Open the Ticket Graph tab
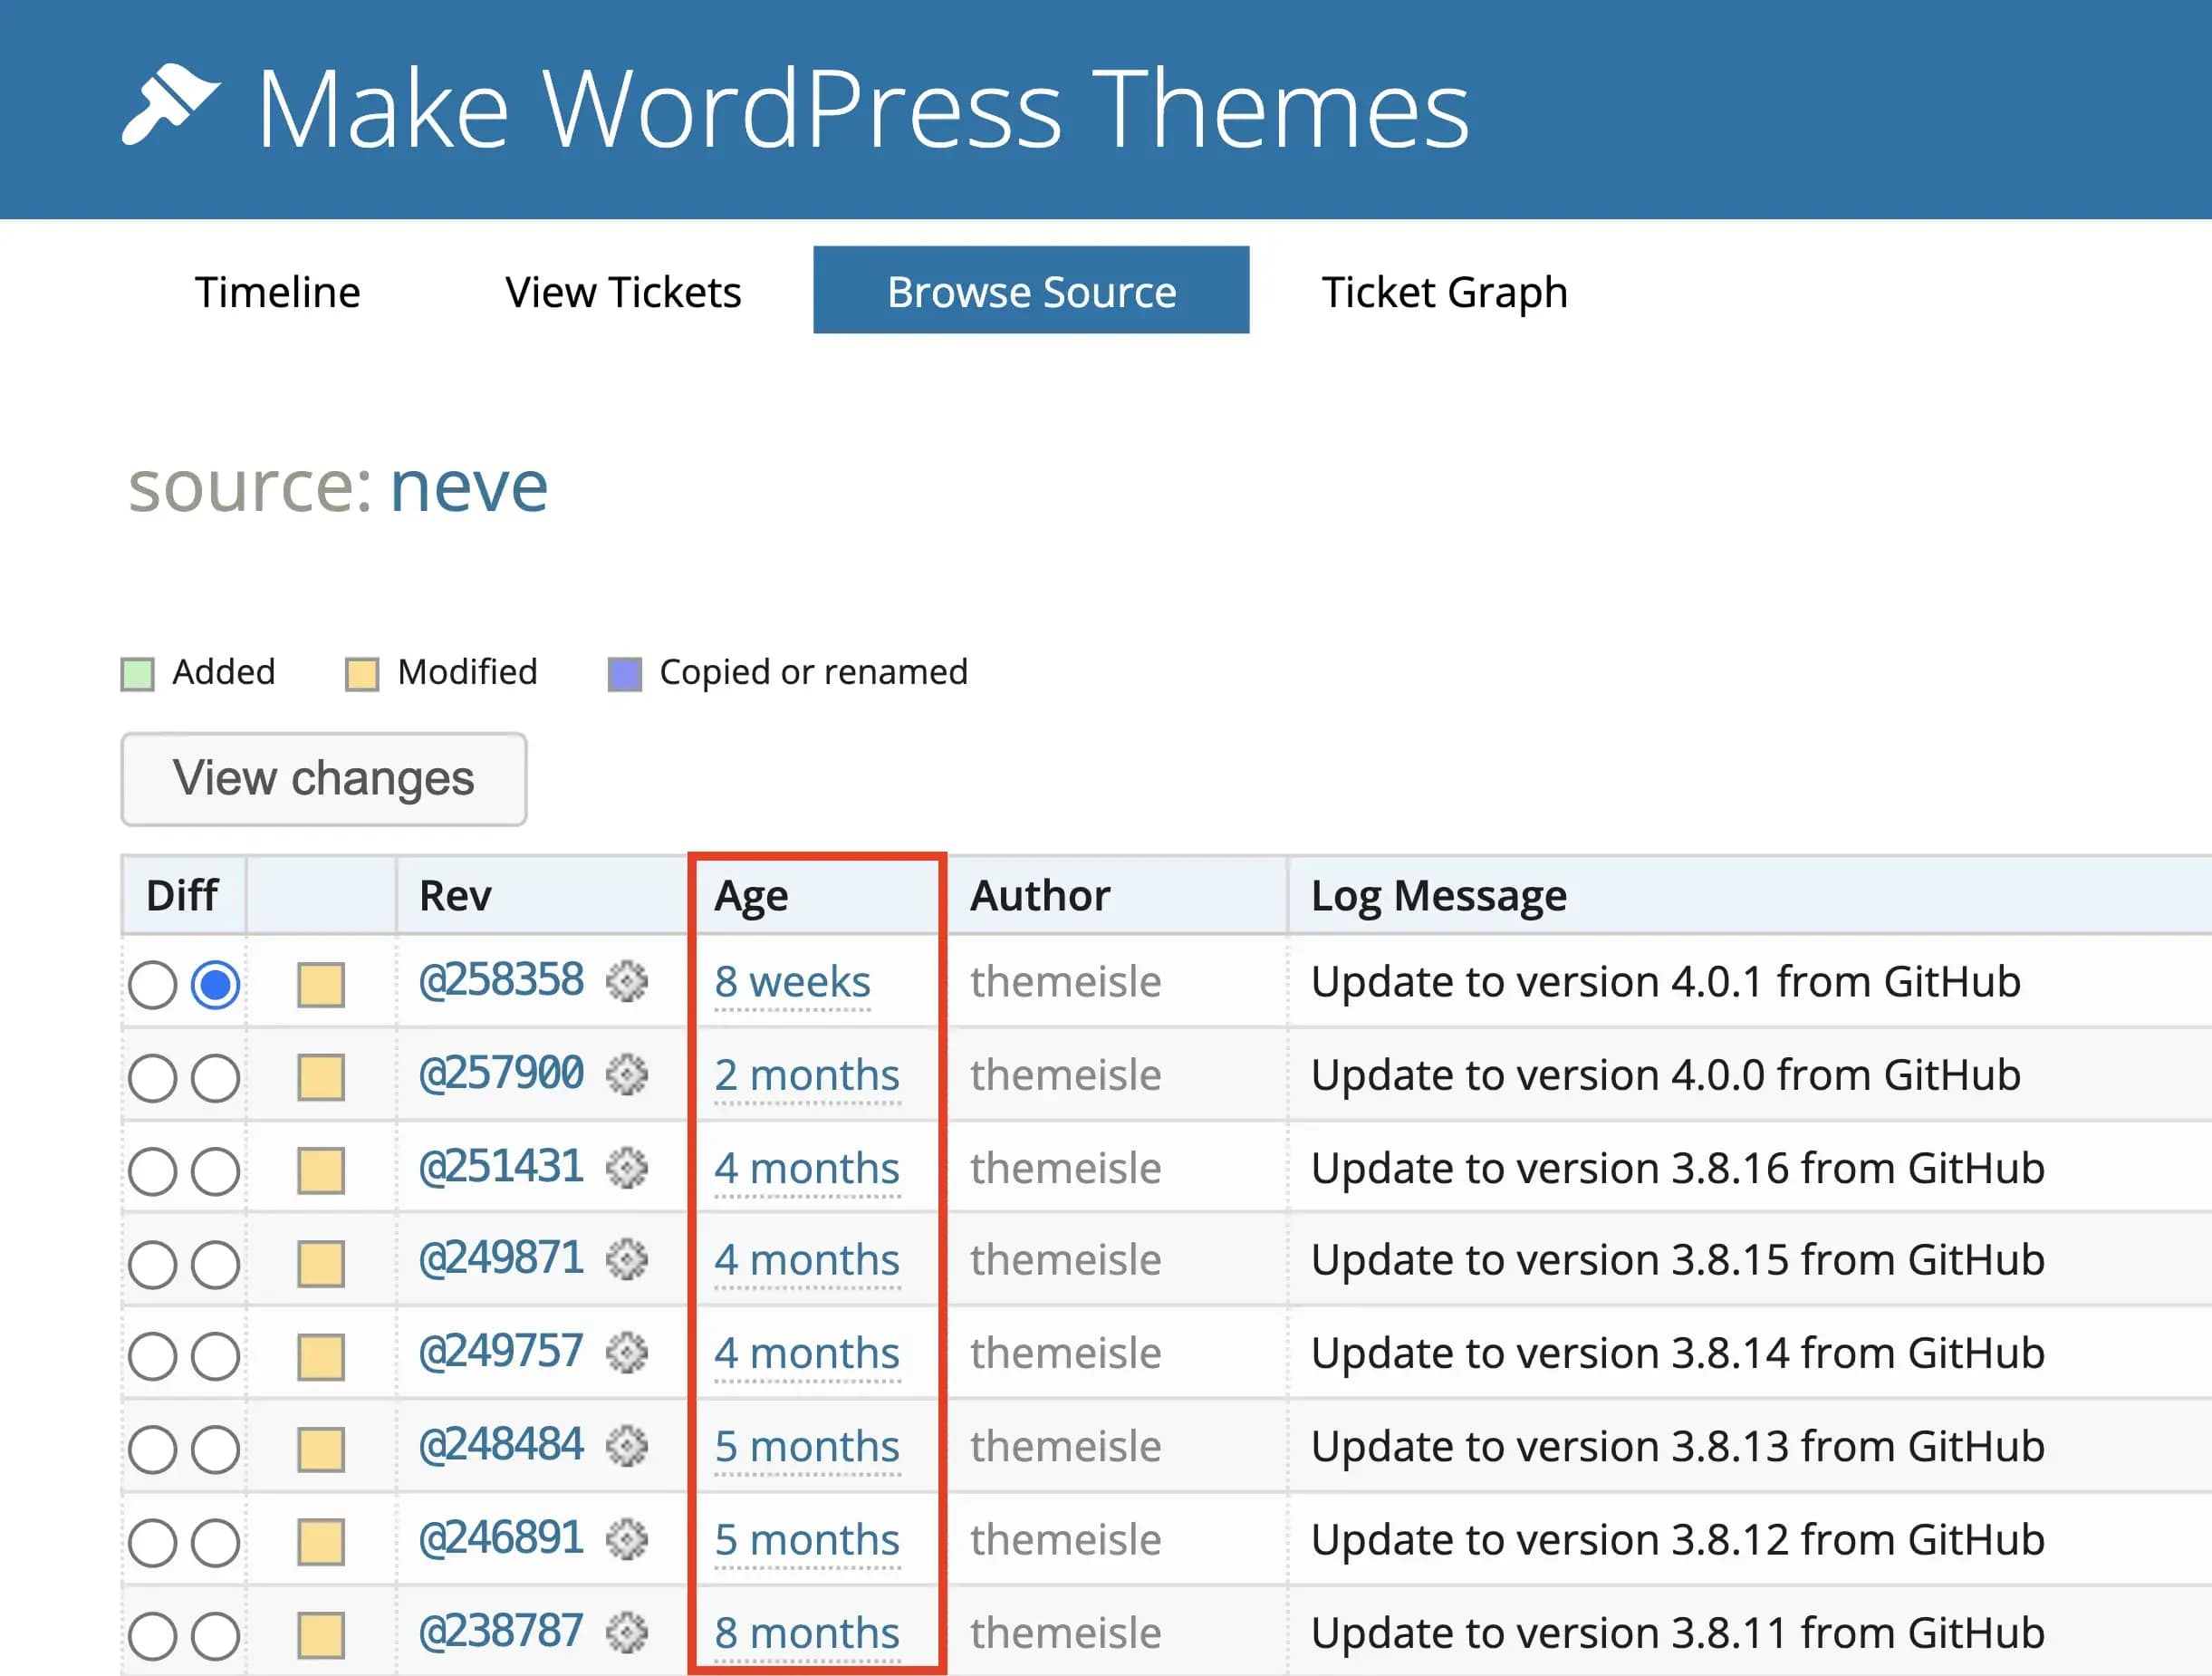2212x1676 pixels. pos(1444,291)
